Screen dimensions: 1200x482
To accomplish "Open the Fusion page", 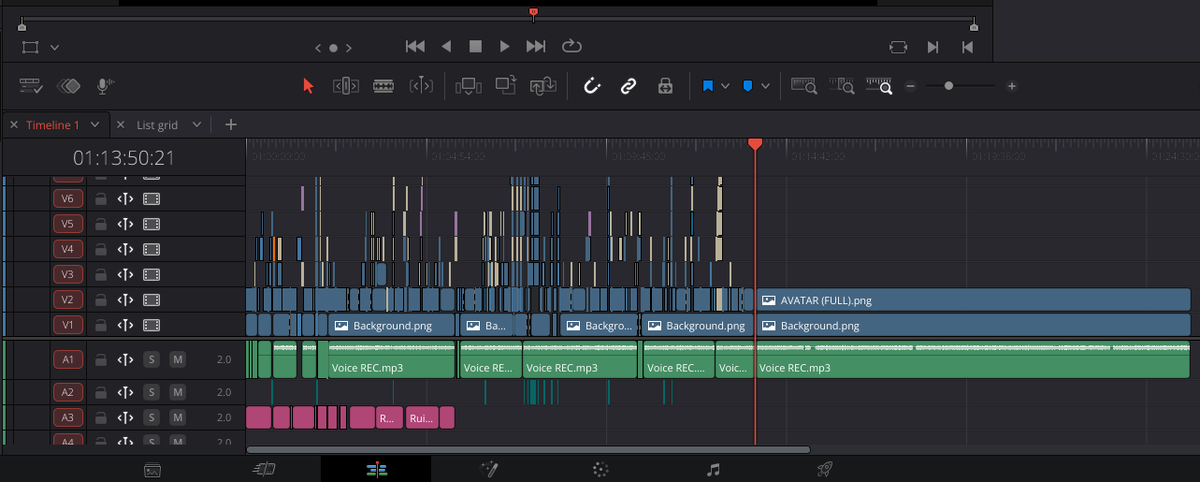I will (490, 468).
